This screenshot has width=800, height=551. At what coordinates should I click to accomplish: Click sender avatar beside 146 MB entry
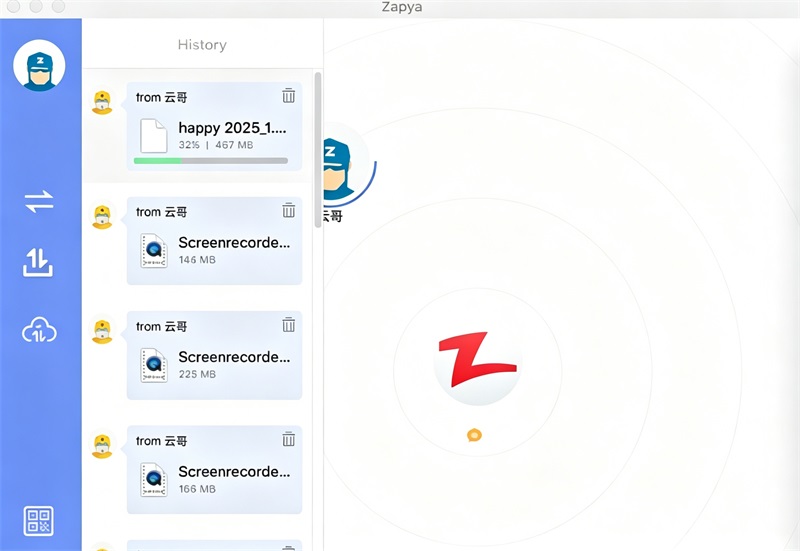point(102,216)
